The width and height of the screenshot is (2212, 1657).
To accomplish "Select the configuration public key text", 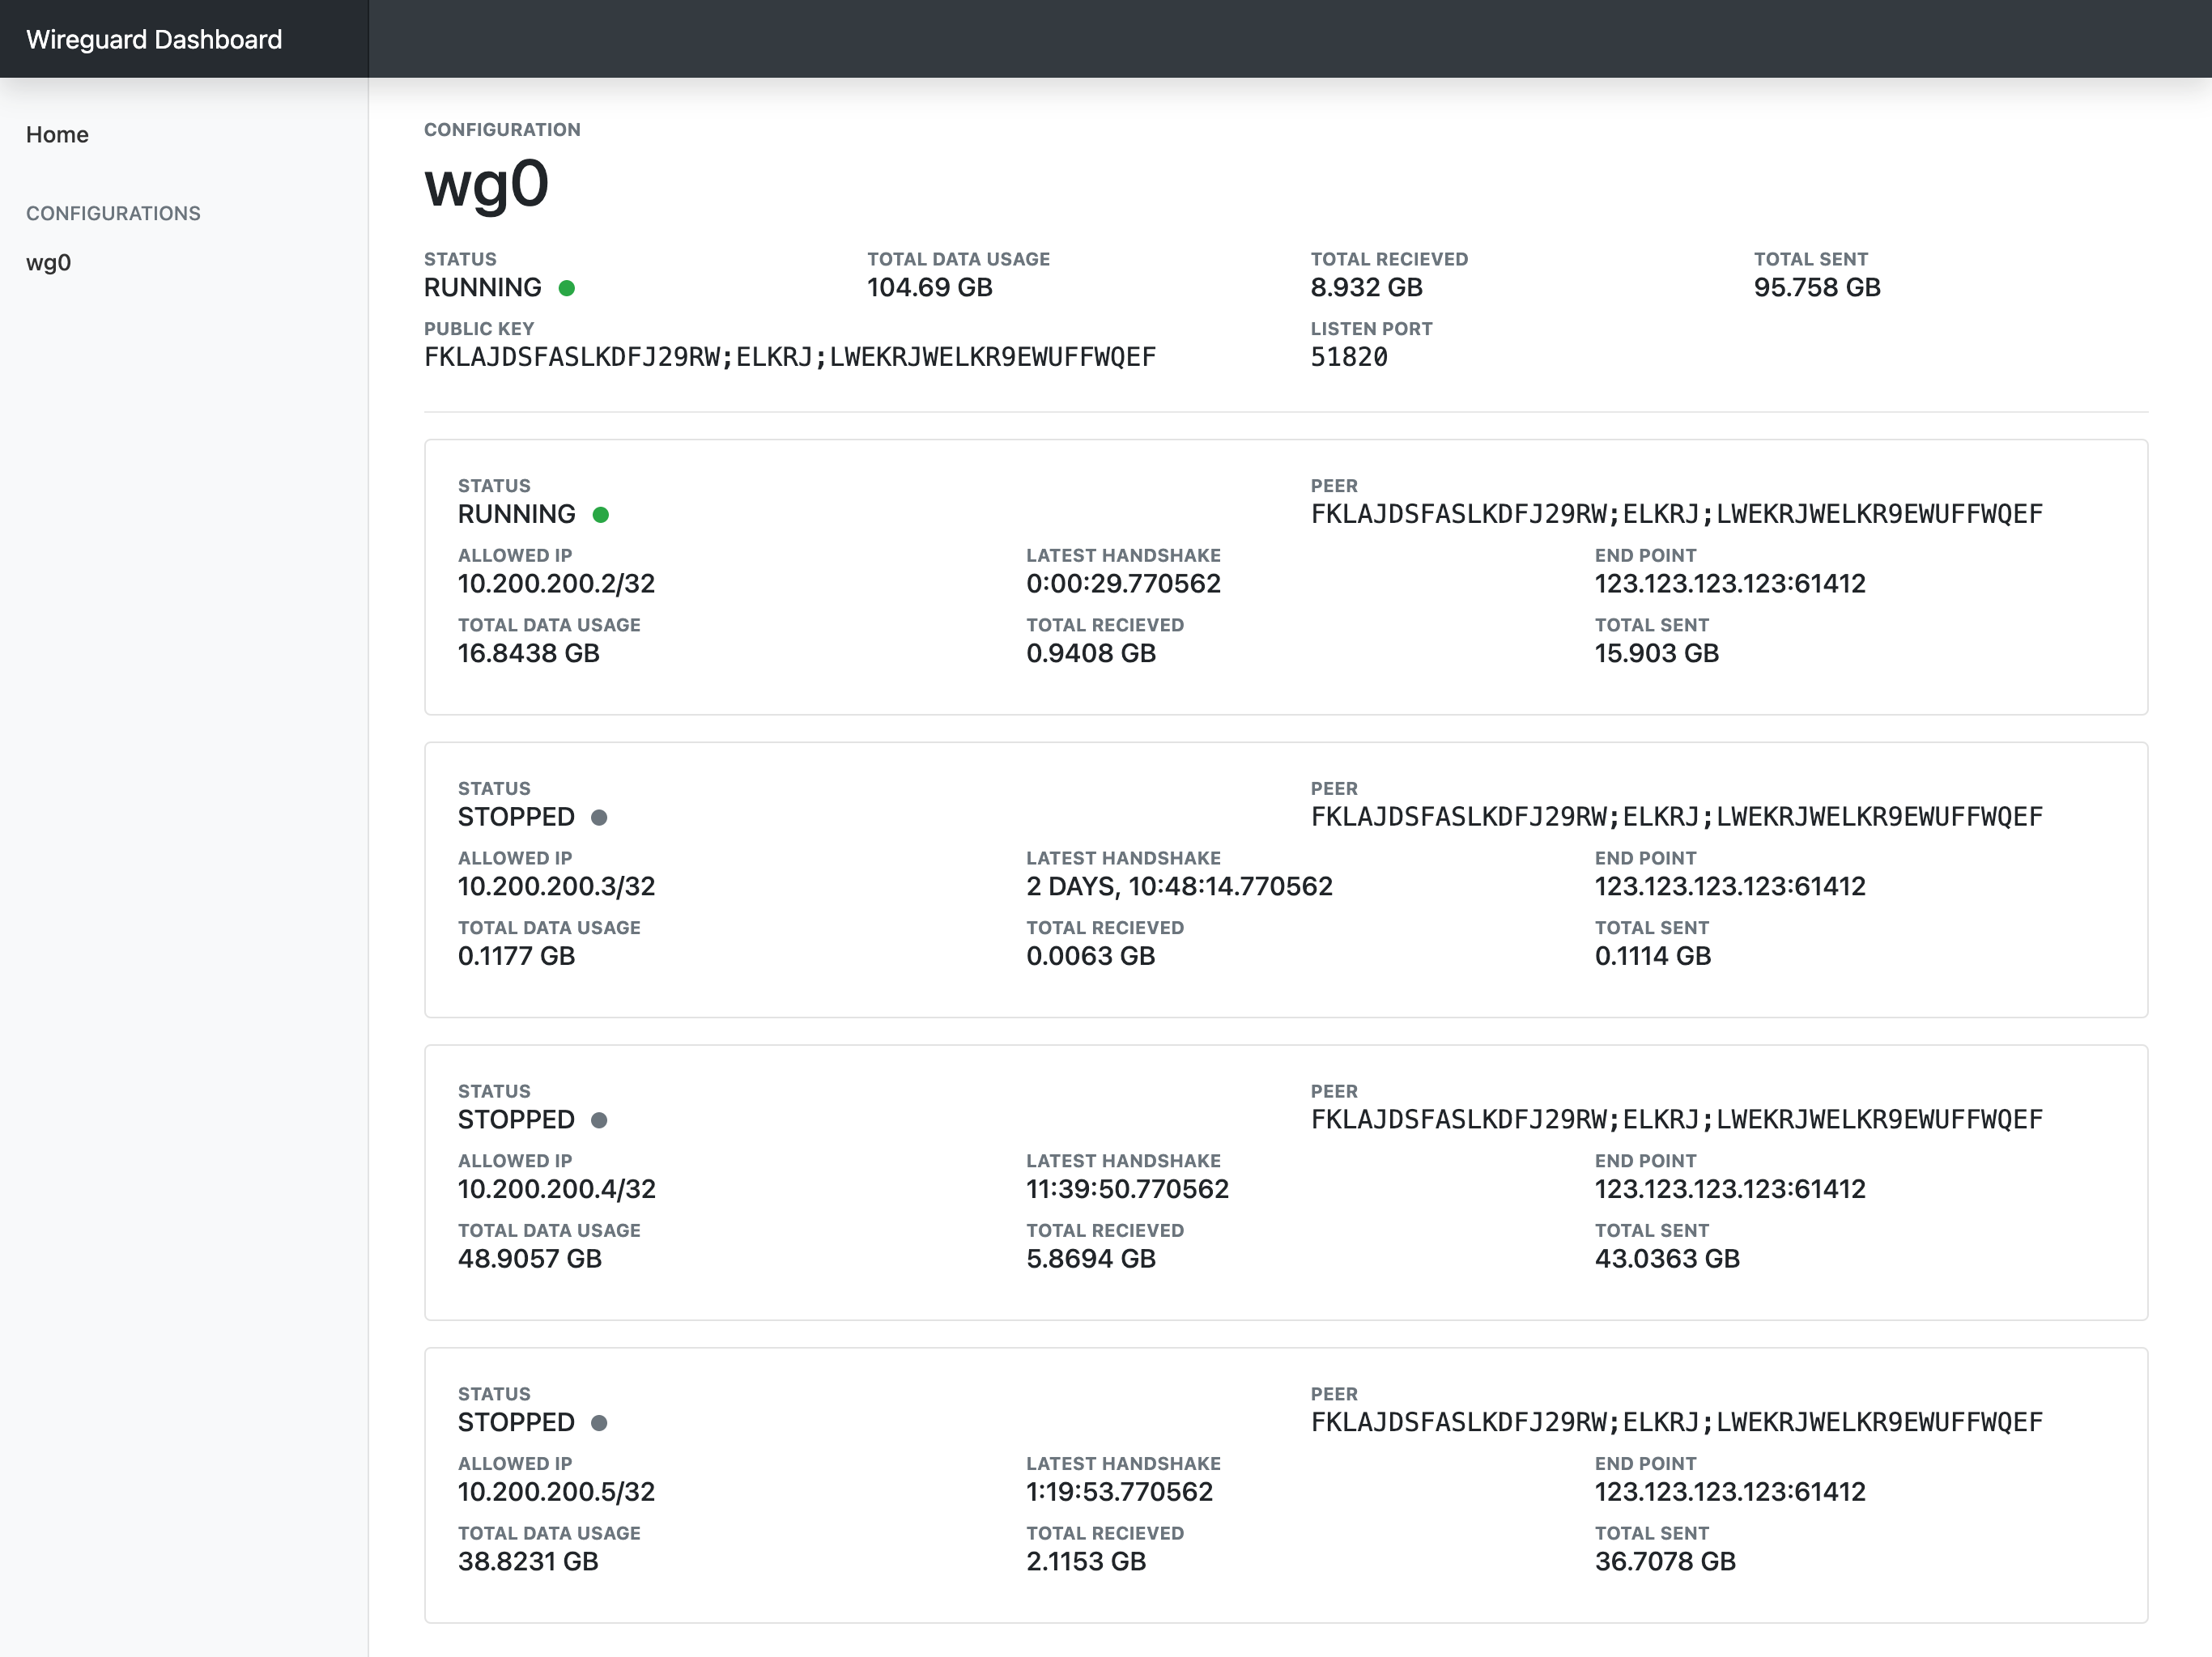I will (789, 357).
